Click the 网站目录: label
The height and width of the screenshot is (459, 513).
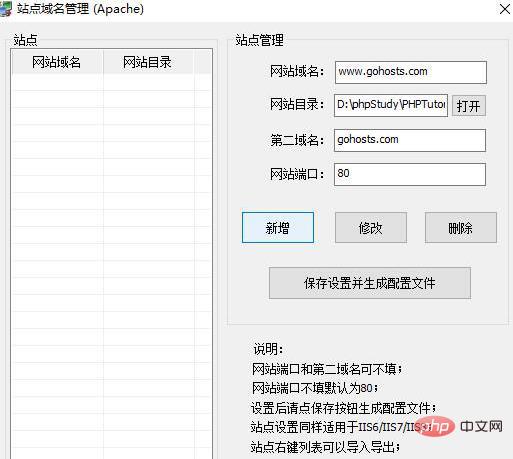coord(297,105)
